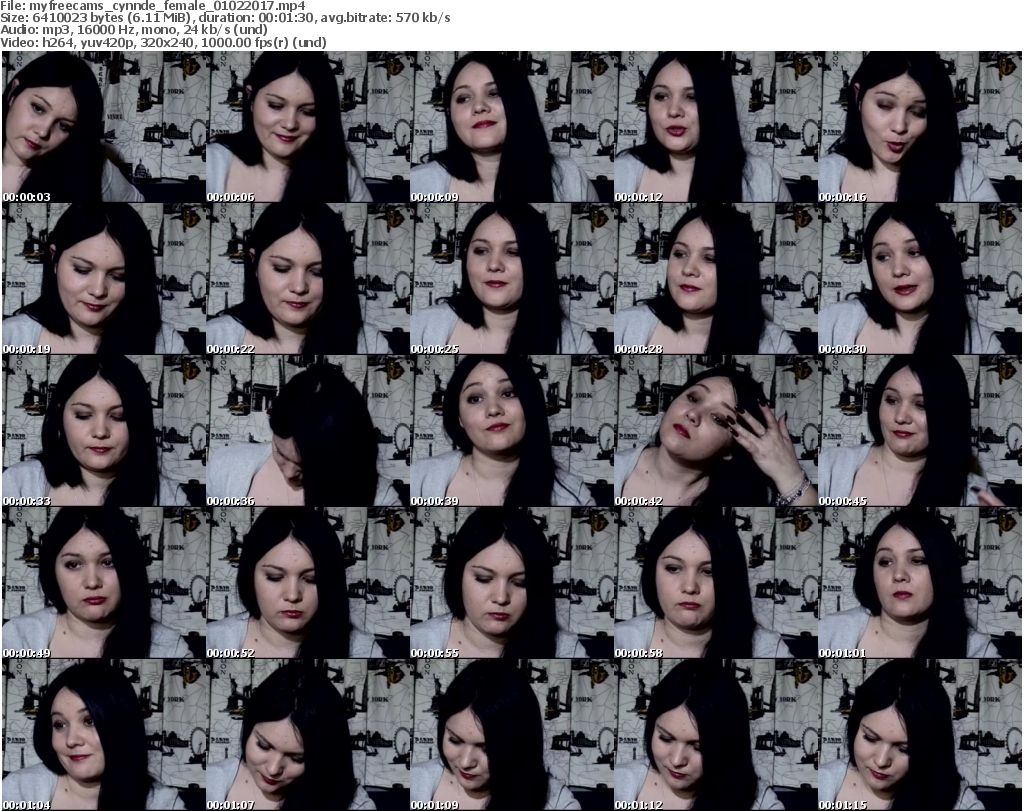Click the Audio info line mentioning mp3
Viewport: 1024px width, 811px height.
pos(134,30)
